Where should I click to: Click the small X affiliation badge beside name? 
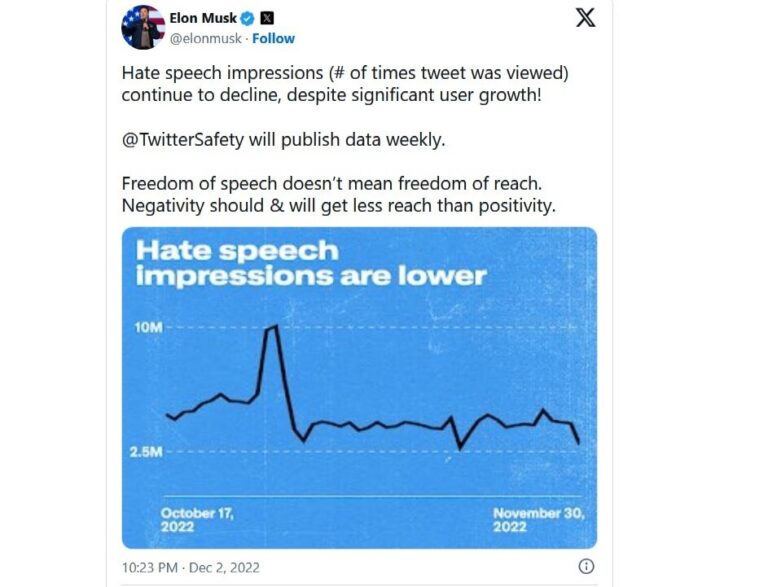coord(266,18)
